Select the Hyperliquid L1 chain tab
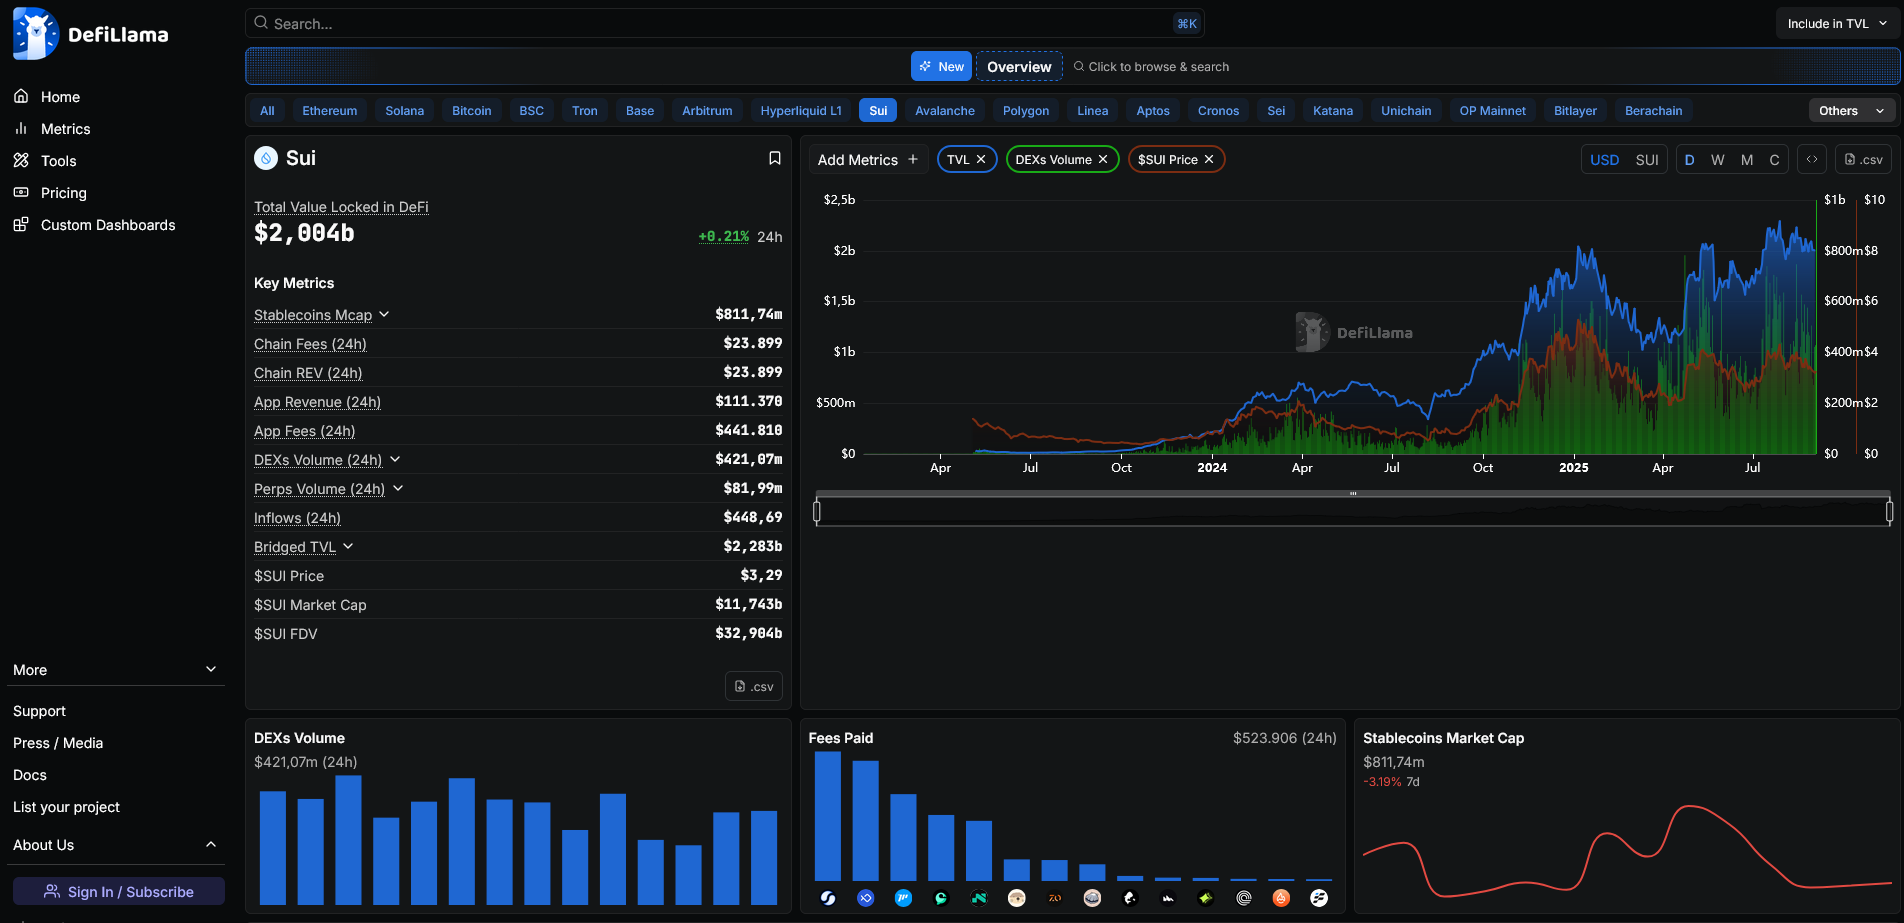This screenshot has width=1904, height=923. 801,111
